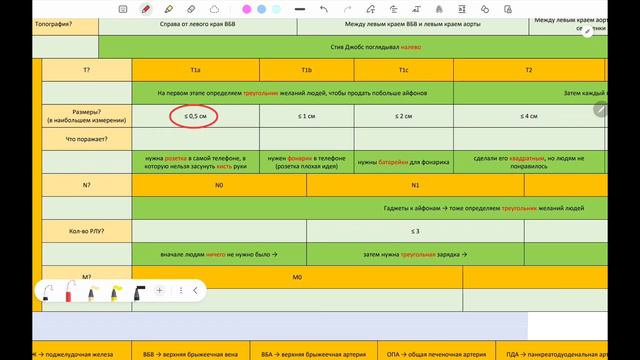Click the 'Что поражает?' label cell
640x360 pixels.
point(87,139)
